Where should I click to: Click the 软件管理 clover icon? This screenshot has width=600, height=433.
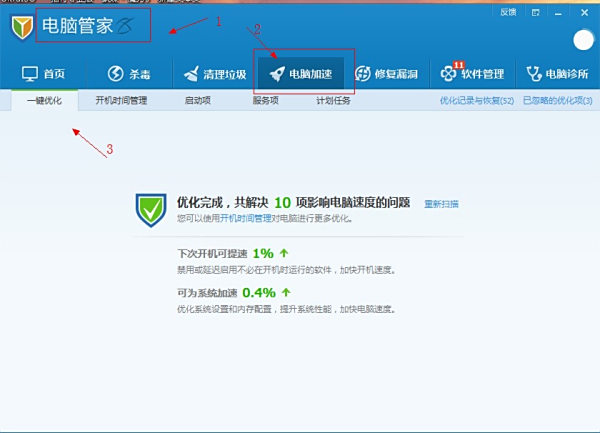click(448, 73)
